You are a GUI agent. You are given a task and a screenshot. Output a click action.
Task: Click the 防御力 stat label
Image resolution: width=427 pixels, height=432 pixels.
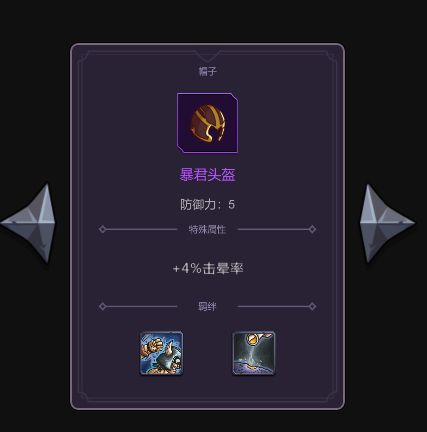click(198, 204)
